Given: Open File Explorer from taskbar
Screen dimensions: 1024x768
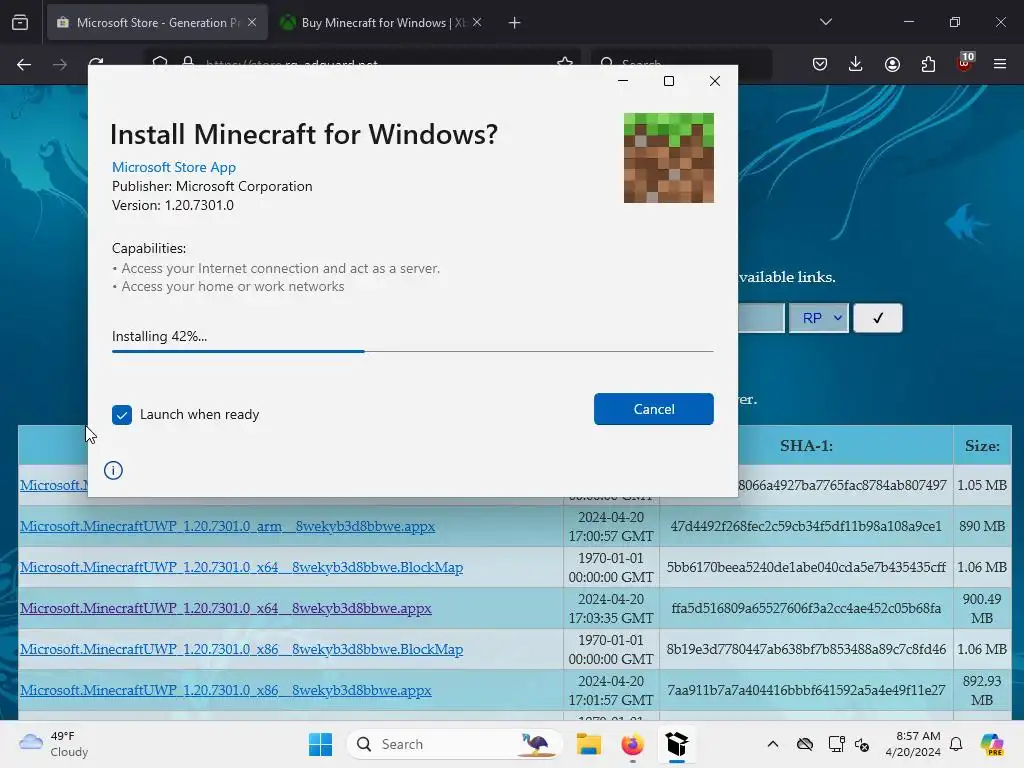Looking at the screenshot, I should coord(588,744).
